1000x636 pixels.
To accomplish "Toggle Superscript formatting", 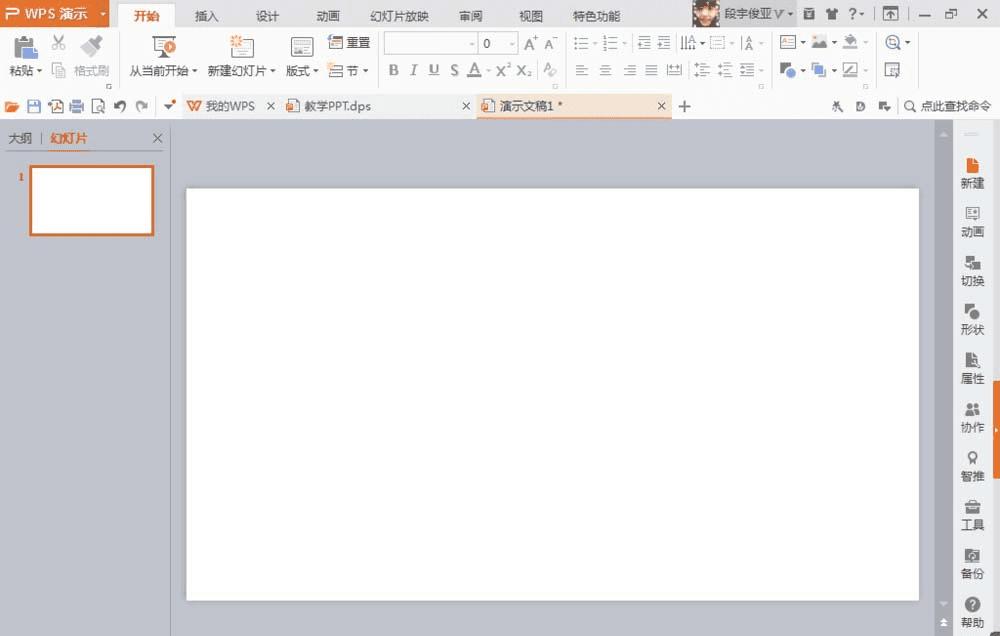I will click(503, 70).
